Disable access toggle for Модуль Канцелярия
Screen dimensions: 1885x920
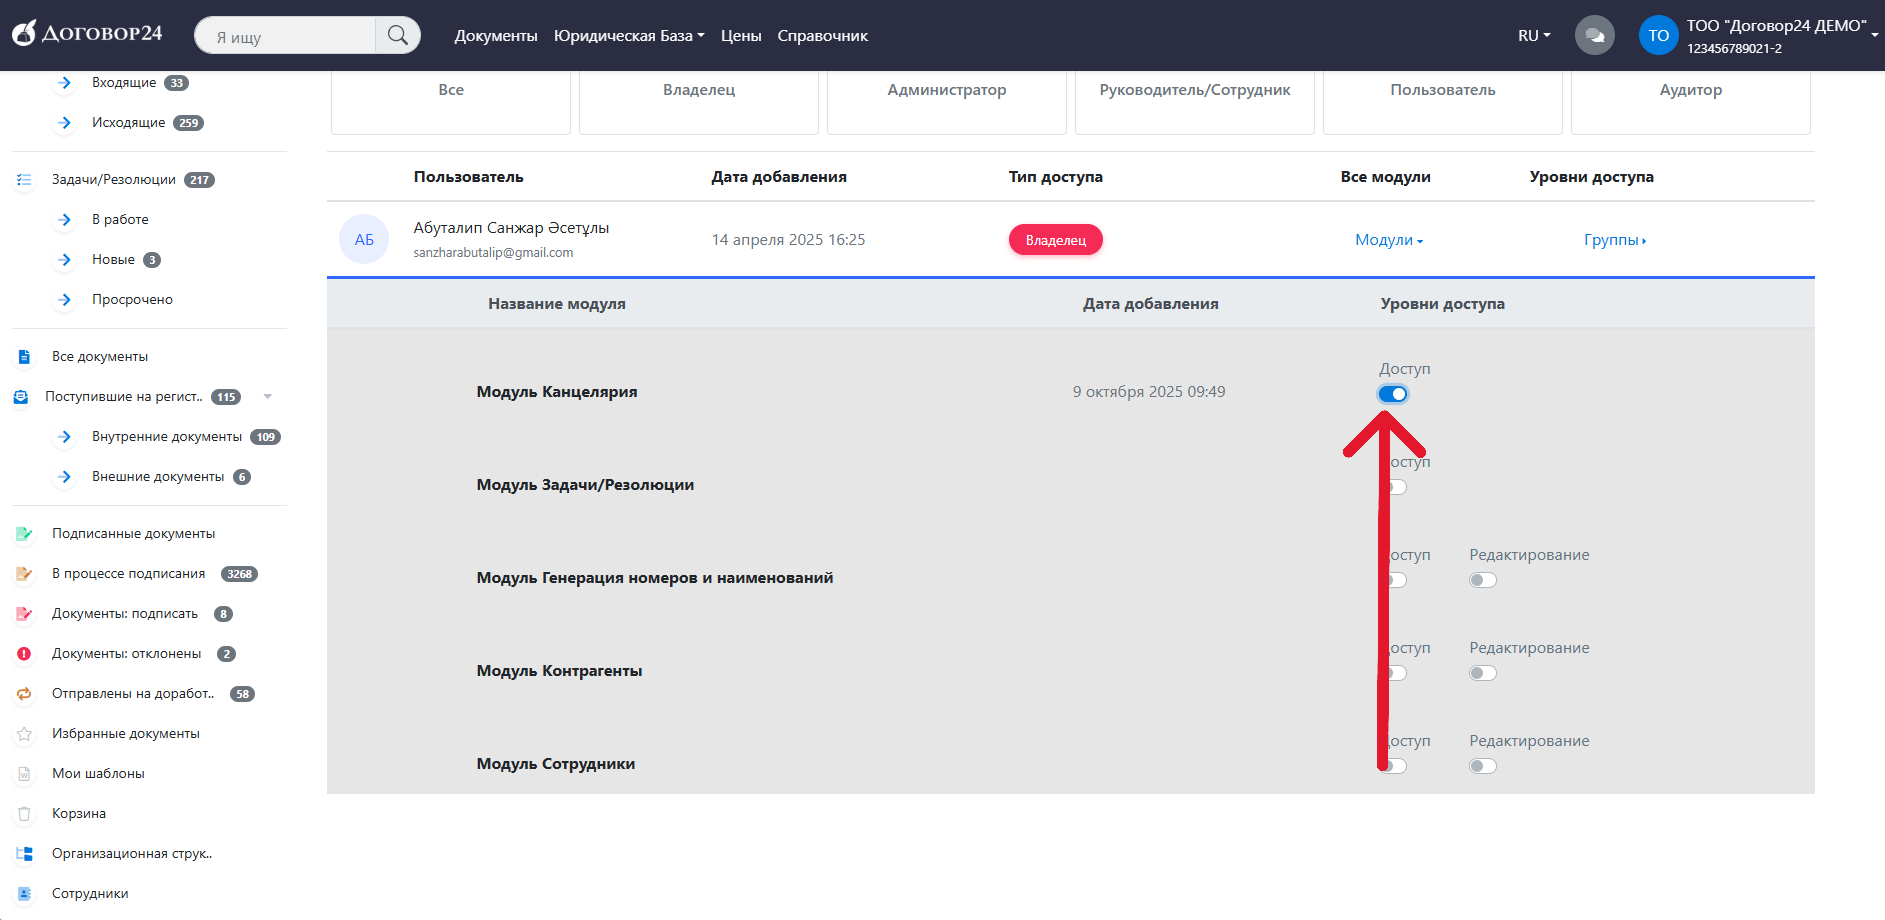(1392, 394)
